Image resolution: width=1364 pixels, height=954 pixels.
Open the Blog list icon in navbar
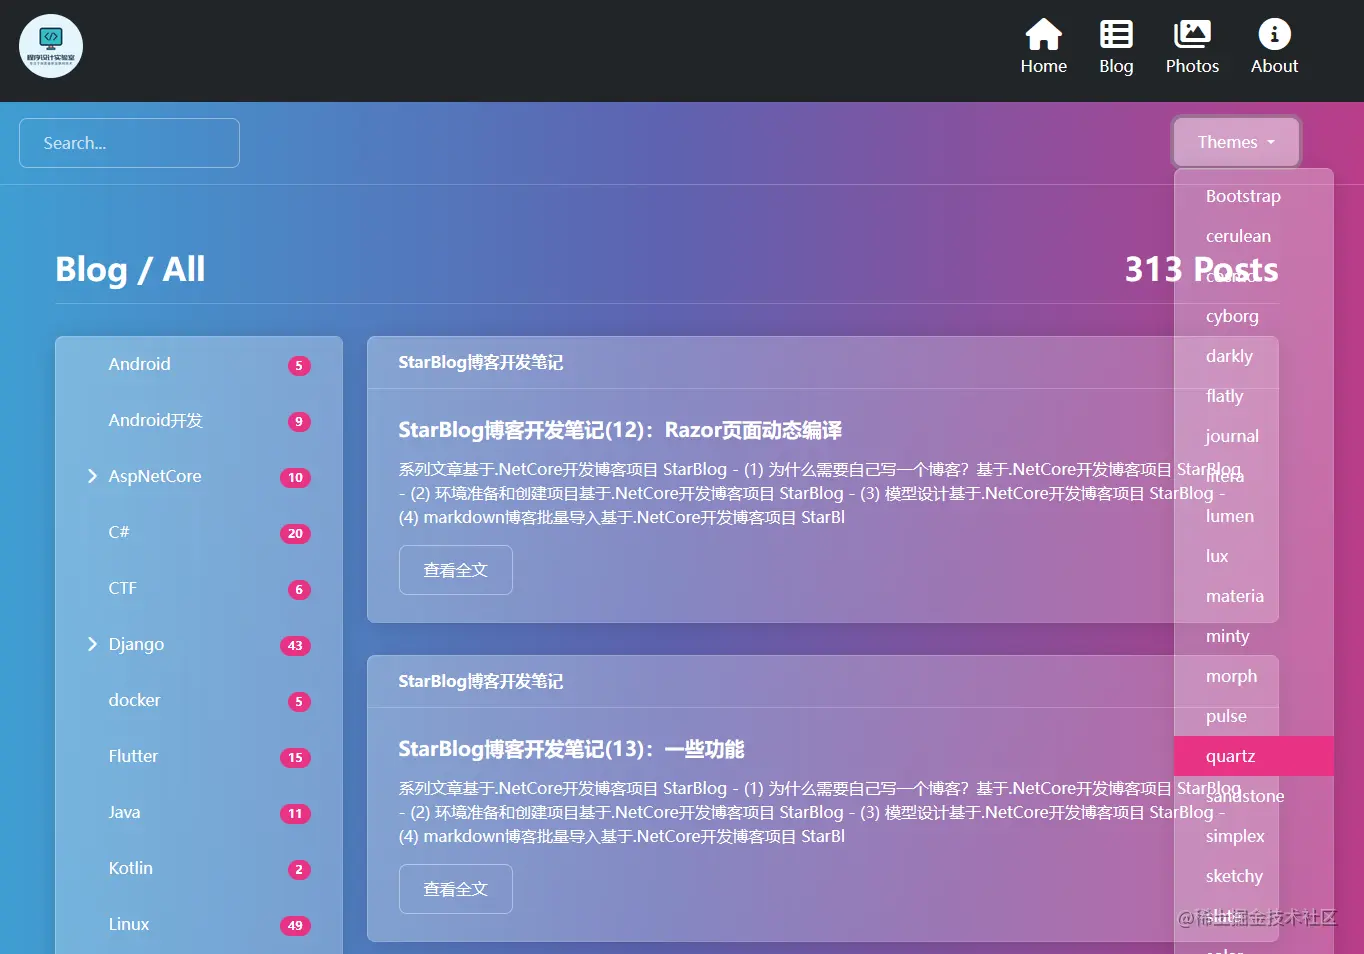pyautogui.click(x=1116, y=34)
